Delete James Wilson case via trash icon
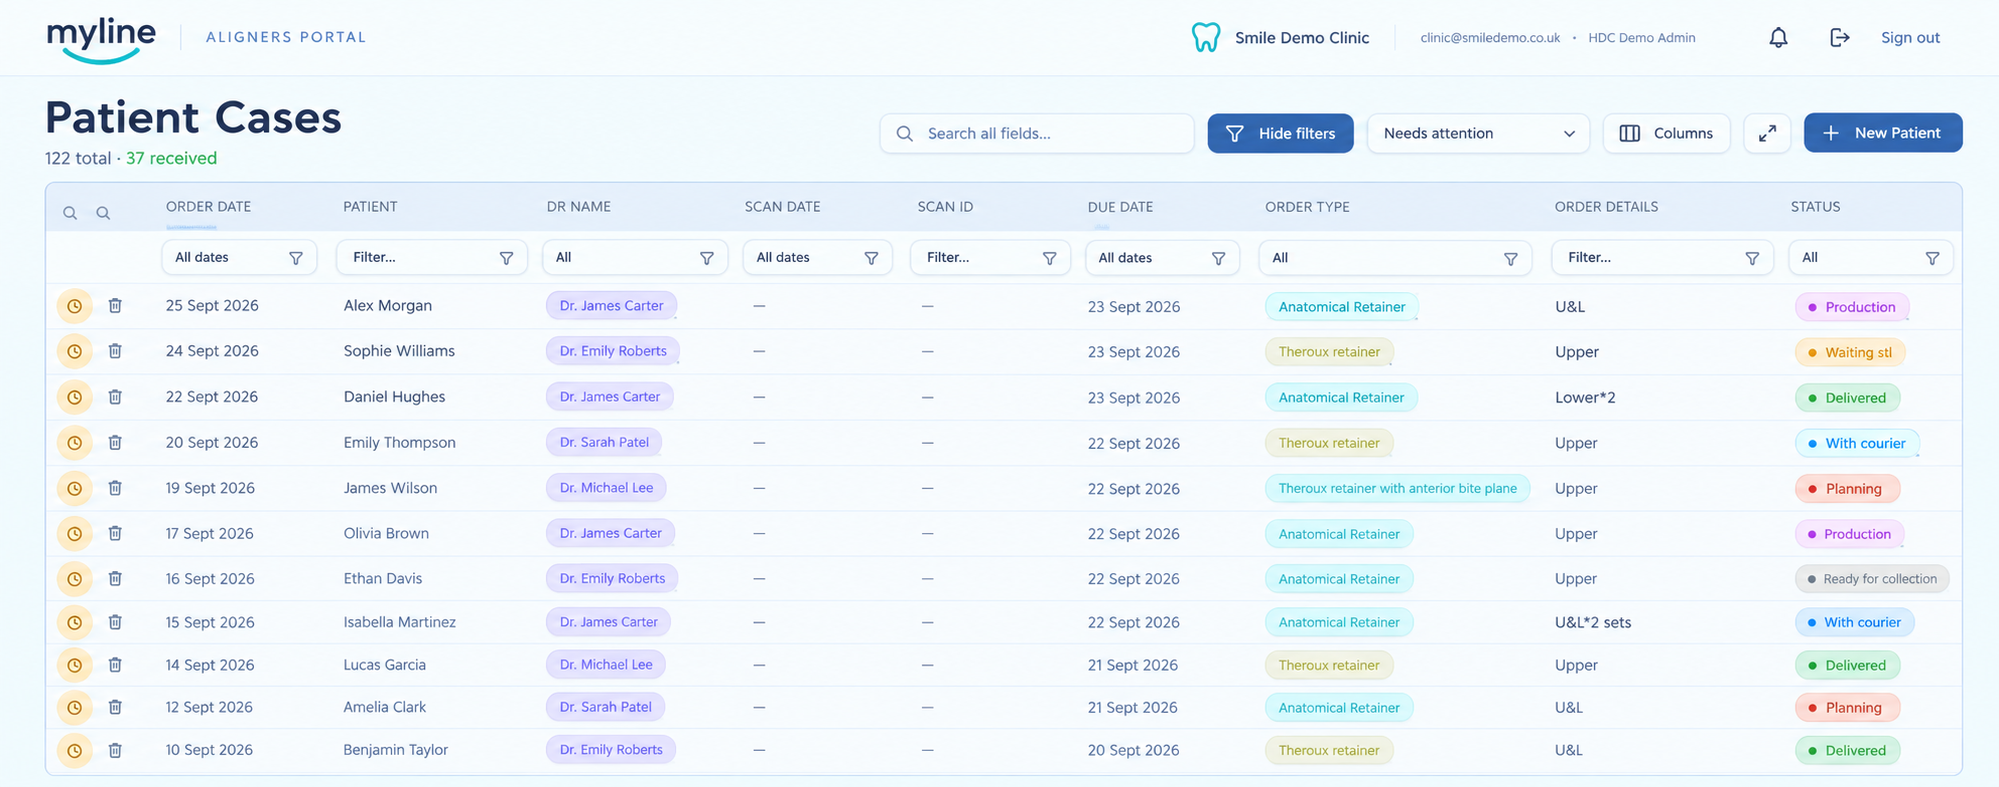Viewport: 1999px width, 787px height. (x=115, y=488)
